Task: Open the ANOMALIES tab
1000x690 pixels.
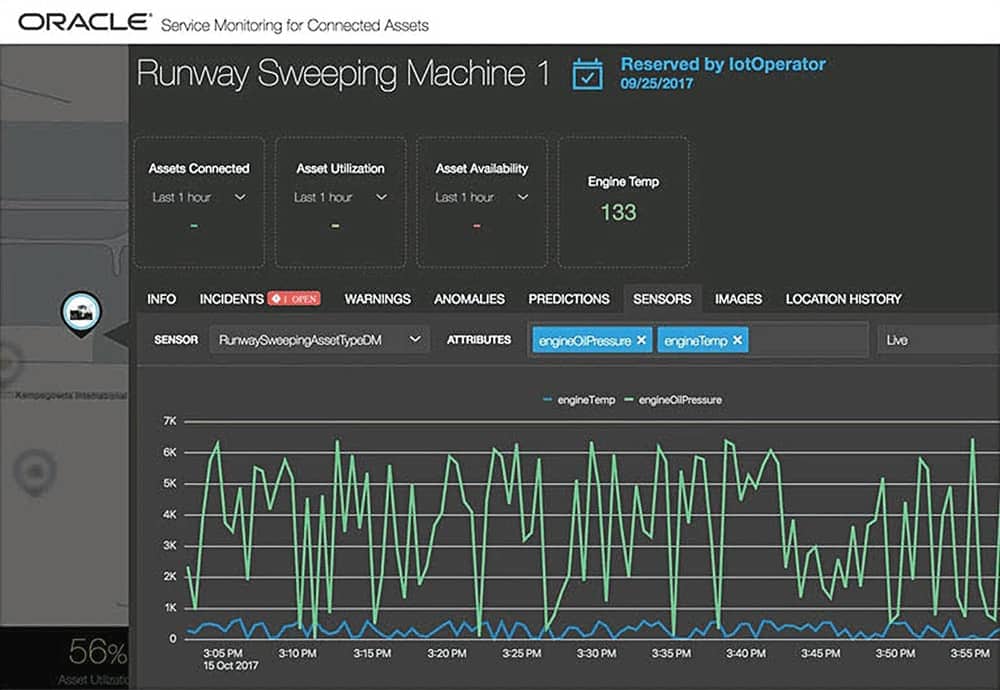Action: 469,299
